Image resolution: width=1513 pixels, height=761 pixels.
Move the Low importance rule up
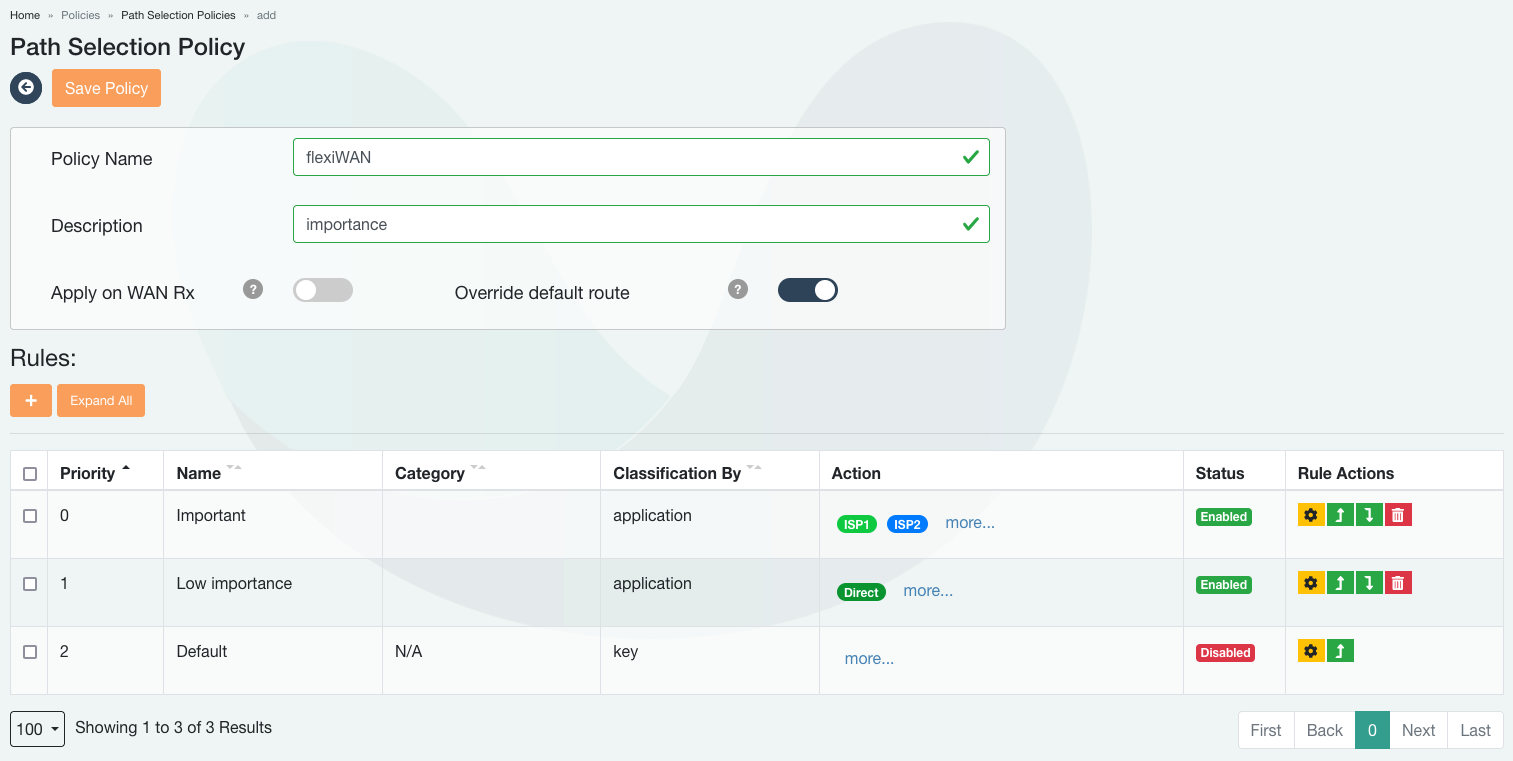[1340, 583]
